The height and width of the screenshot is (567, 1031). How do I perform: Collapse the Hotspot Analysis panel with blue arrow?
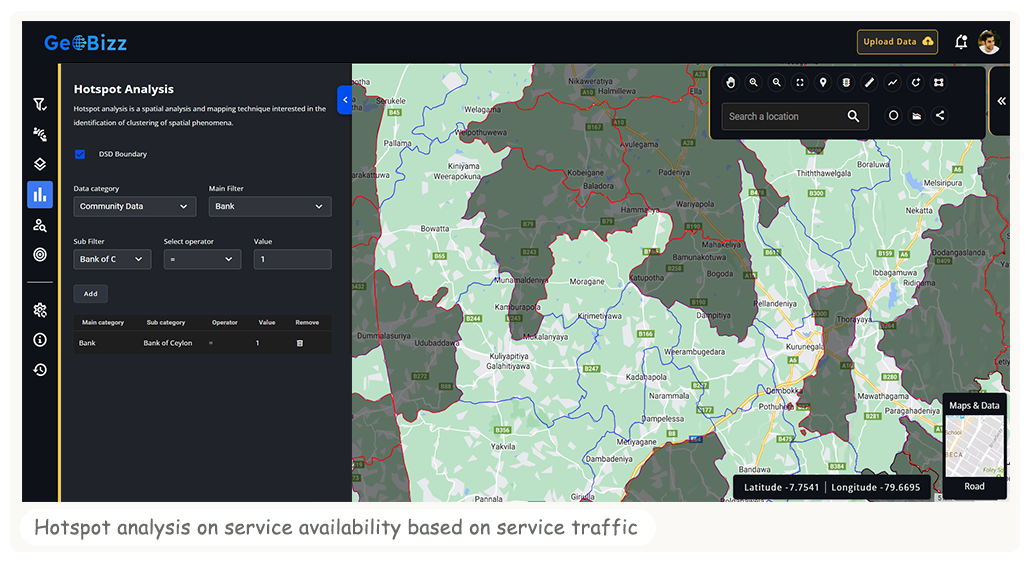point(345,100)
